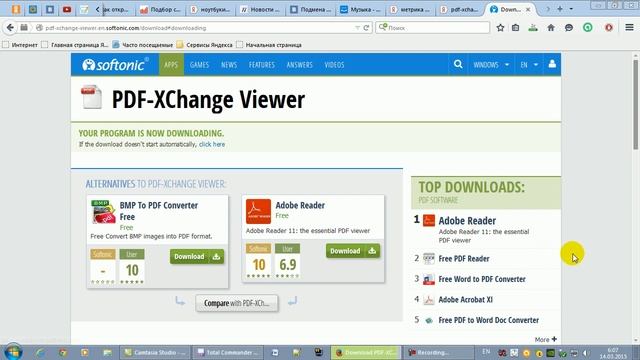Open 'Сервисы Яндекса' bookmark folder
Screen dimensions: 640x360
(x=204, y=44)
